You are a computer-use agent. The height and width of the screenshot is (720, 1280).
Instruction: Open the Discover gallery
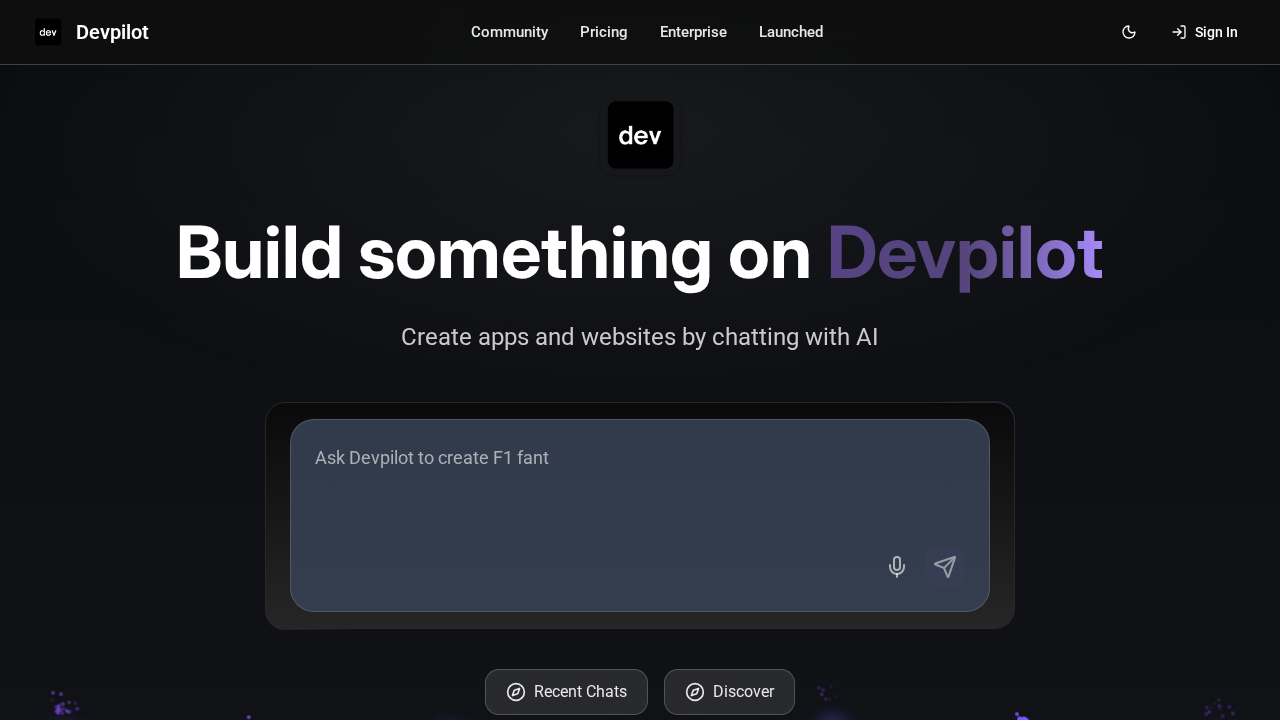[729, 691]
